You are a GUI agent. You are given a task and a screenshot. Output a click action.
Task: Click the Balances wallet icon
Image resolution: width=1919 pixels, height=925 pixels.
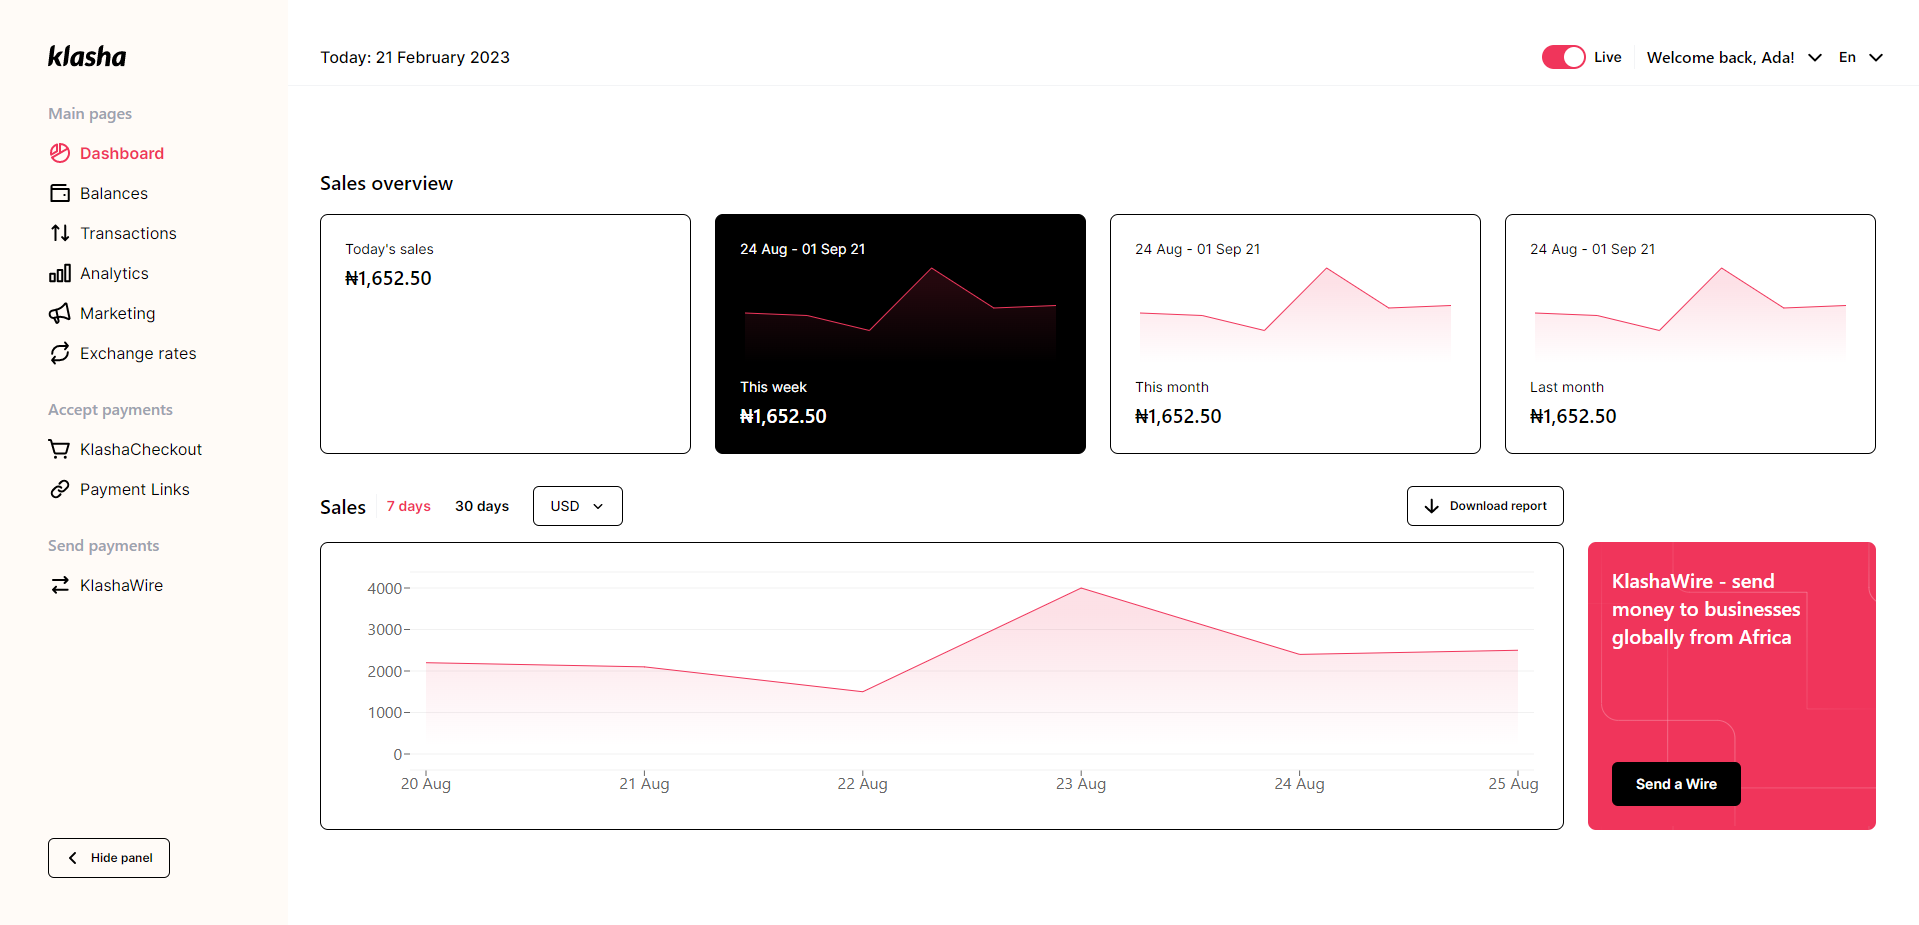(60, 192)
